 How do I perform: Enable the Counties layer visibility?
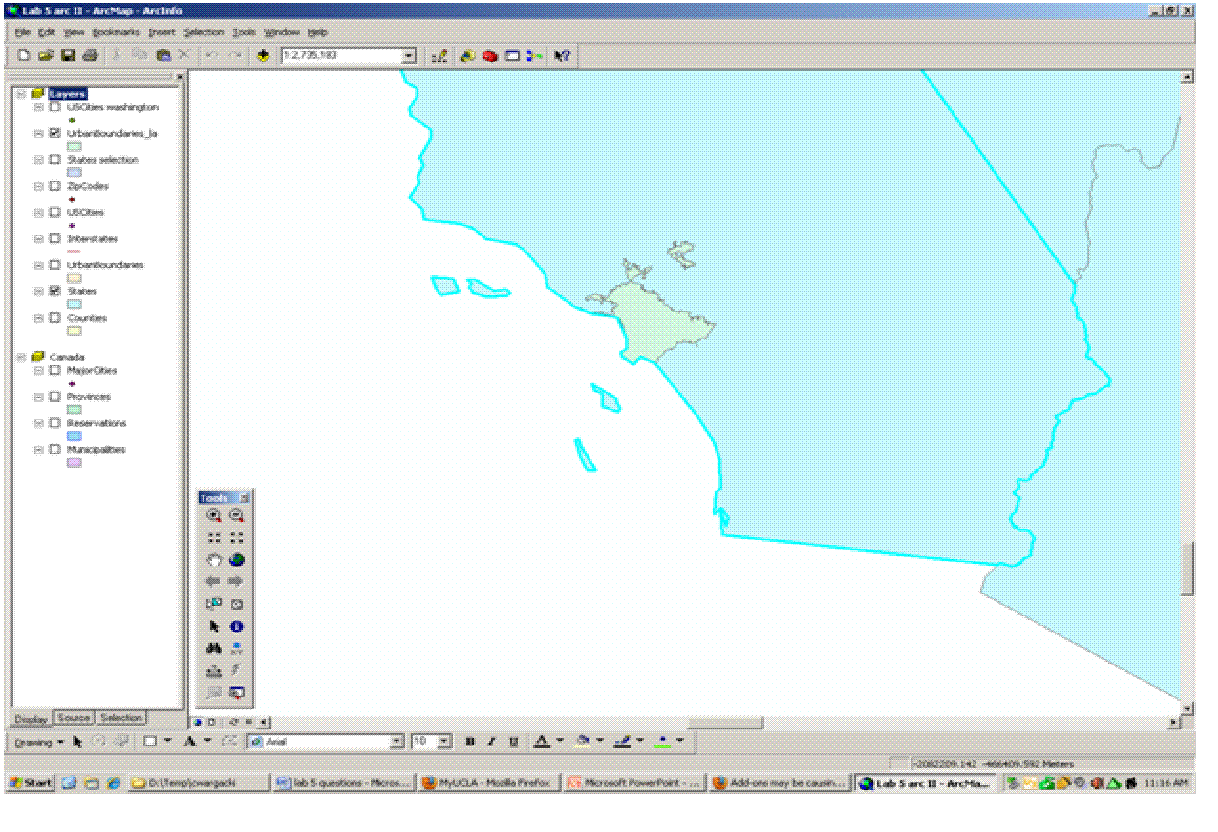click(54, 317)
